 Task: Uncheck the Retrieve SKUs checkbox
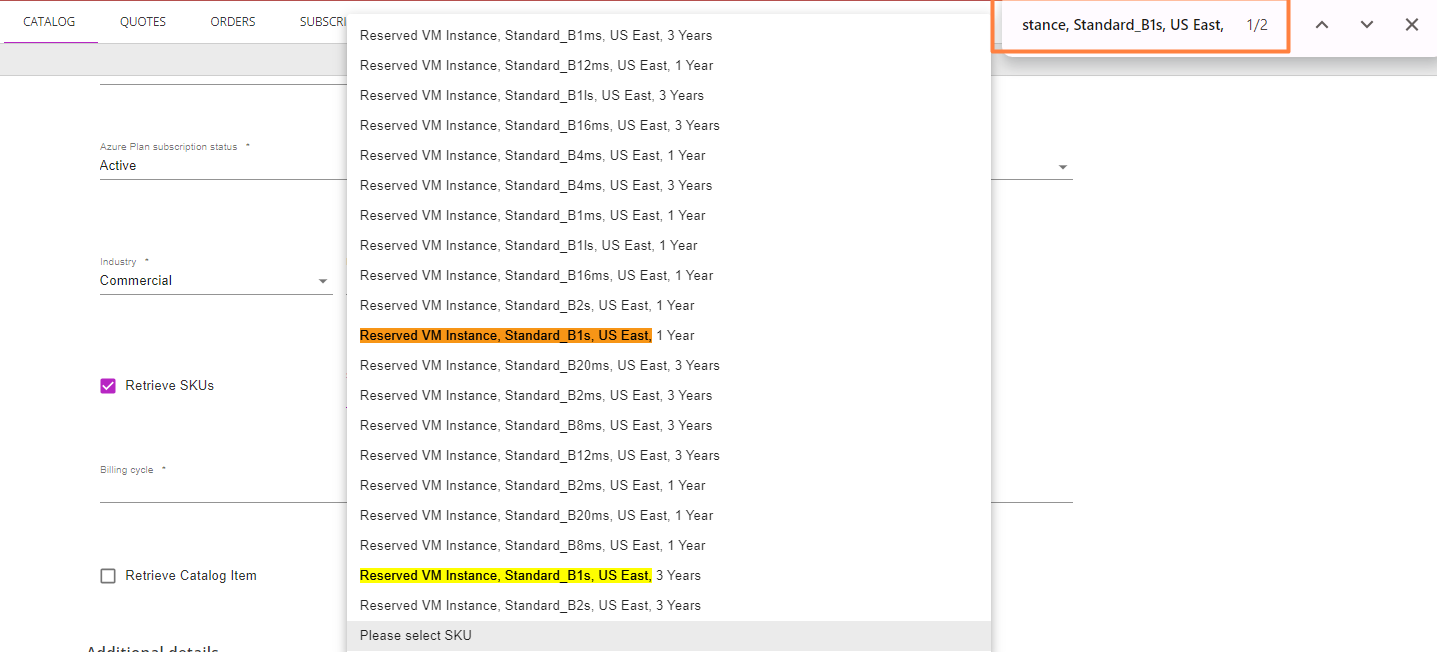pos(108,386)
